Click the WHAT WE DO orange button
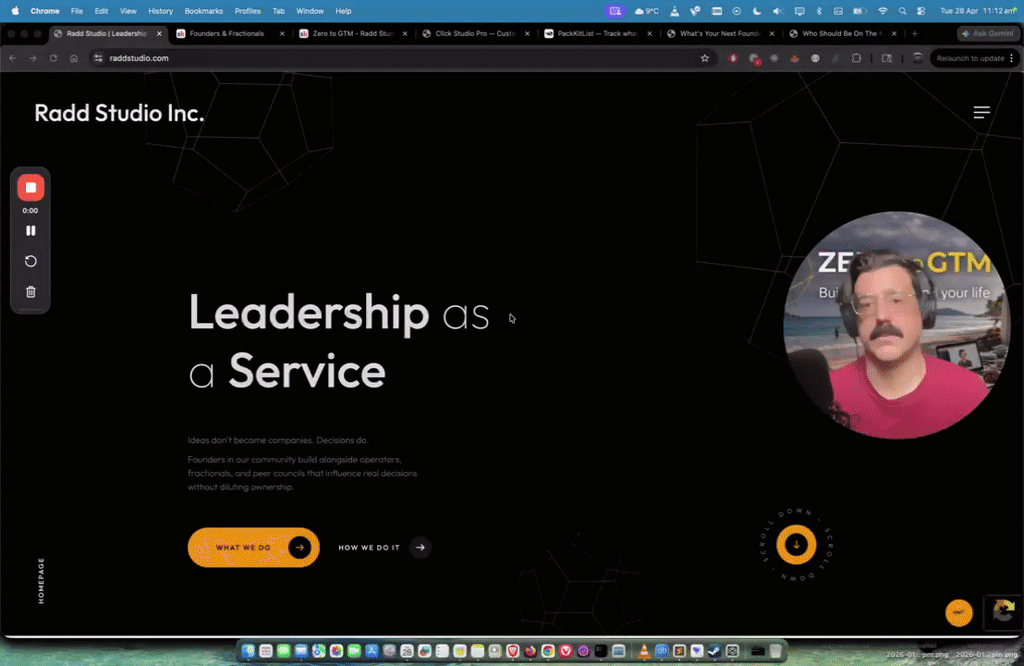The height and width of the screenshot is (666, 1024). tap(253, 547)
